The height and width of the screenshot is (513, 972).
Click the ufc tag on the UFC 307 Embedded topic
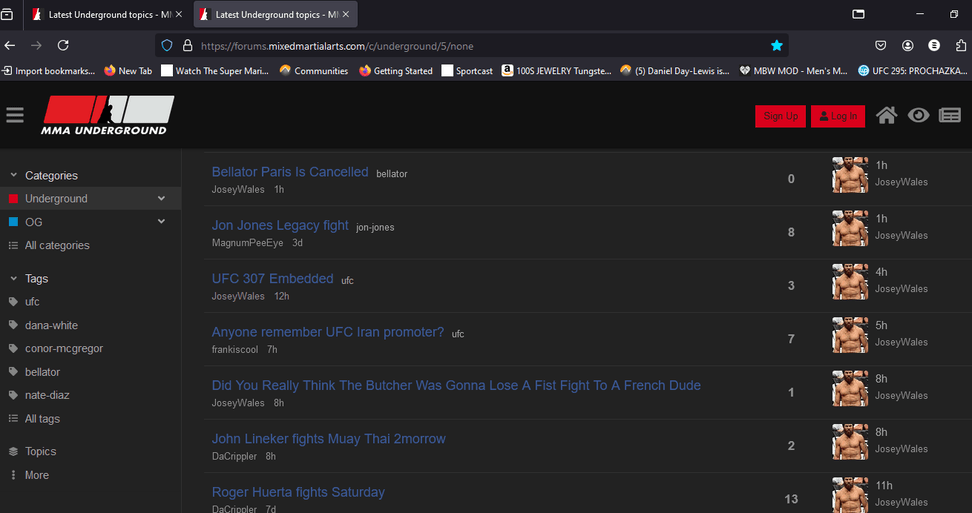pos(347,281)
